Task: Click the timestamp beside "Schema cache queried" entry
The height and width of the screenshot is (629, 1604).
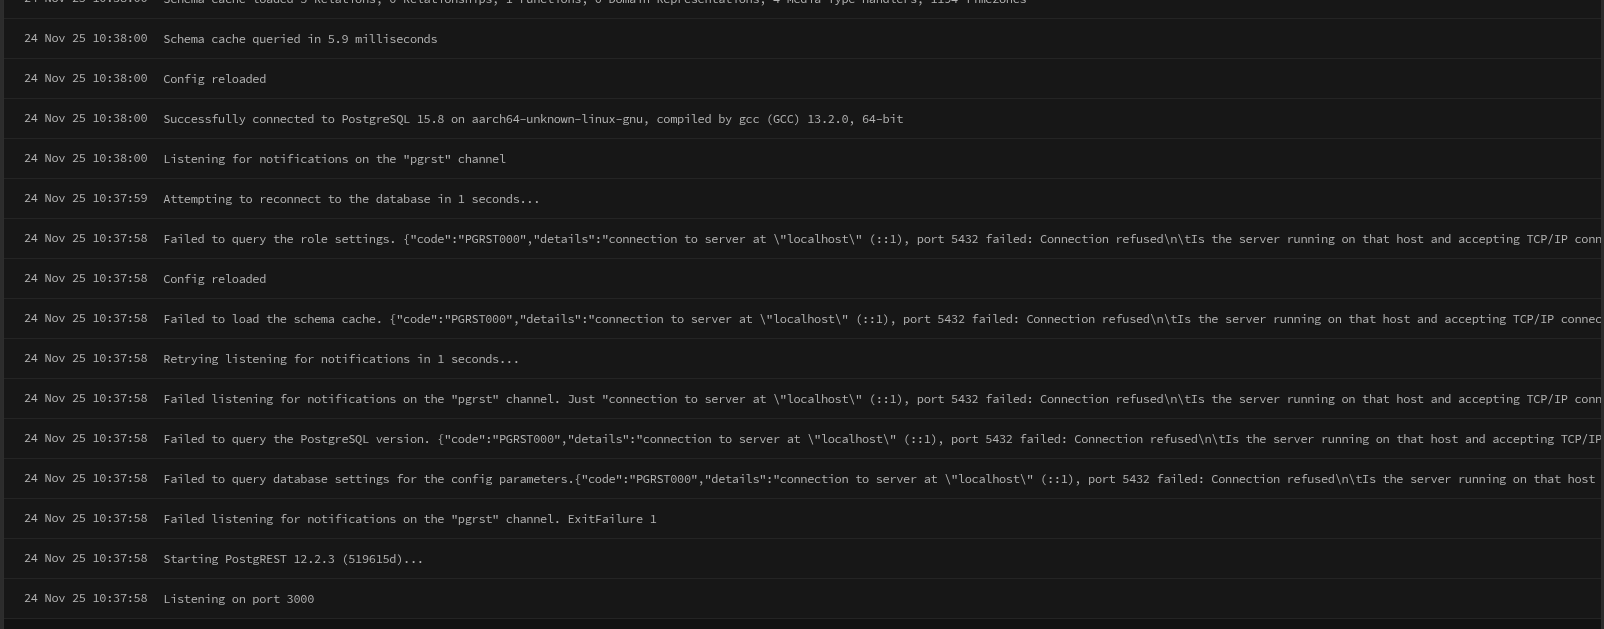Action: 85,39
